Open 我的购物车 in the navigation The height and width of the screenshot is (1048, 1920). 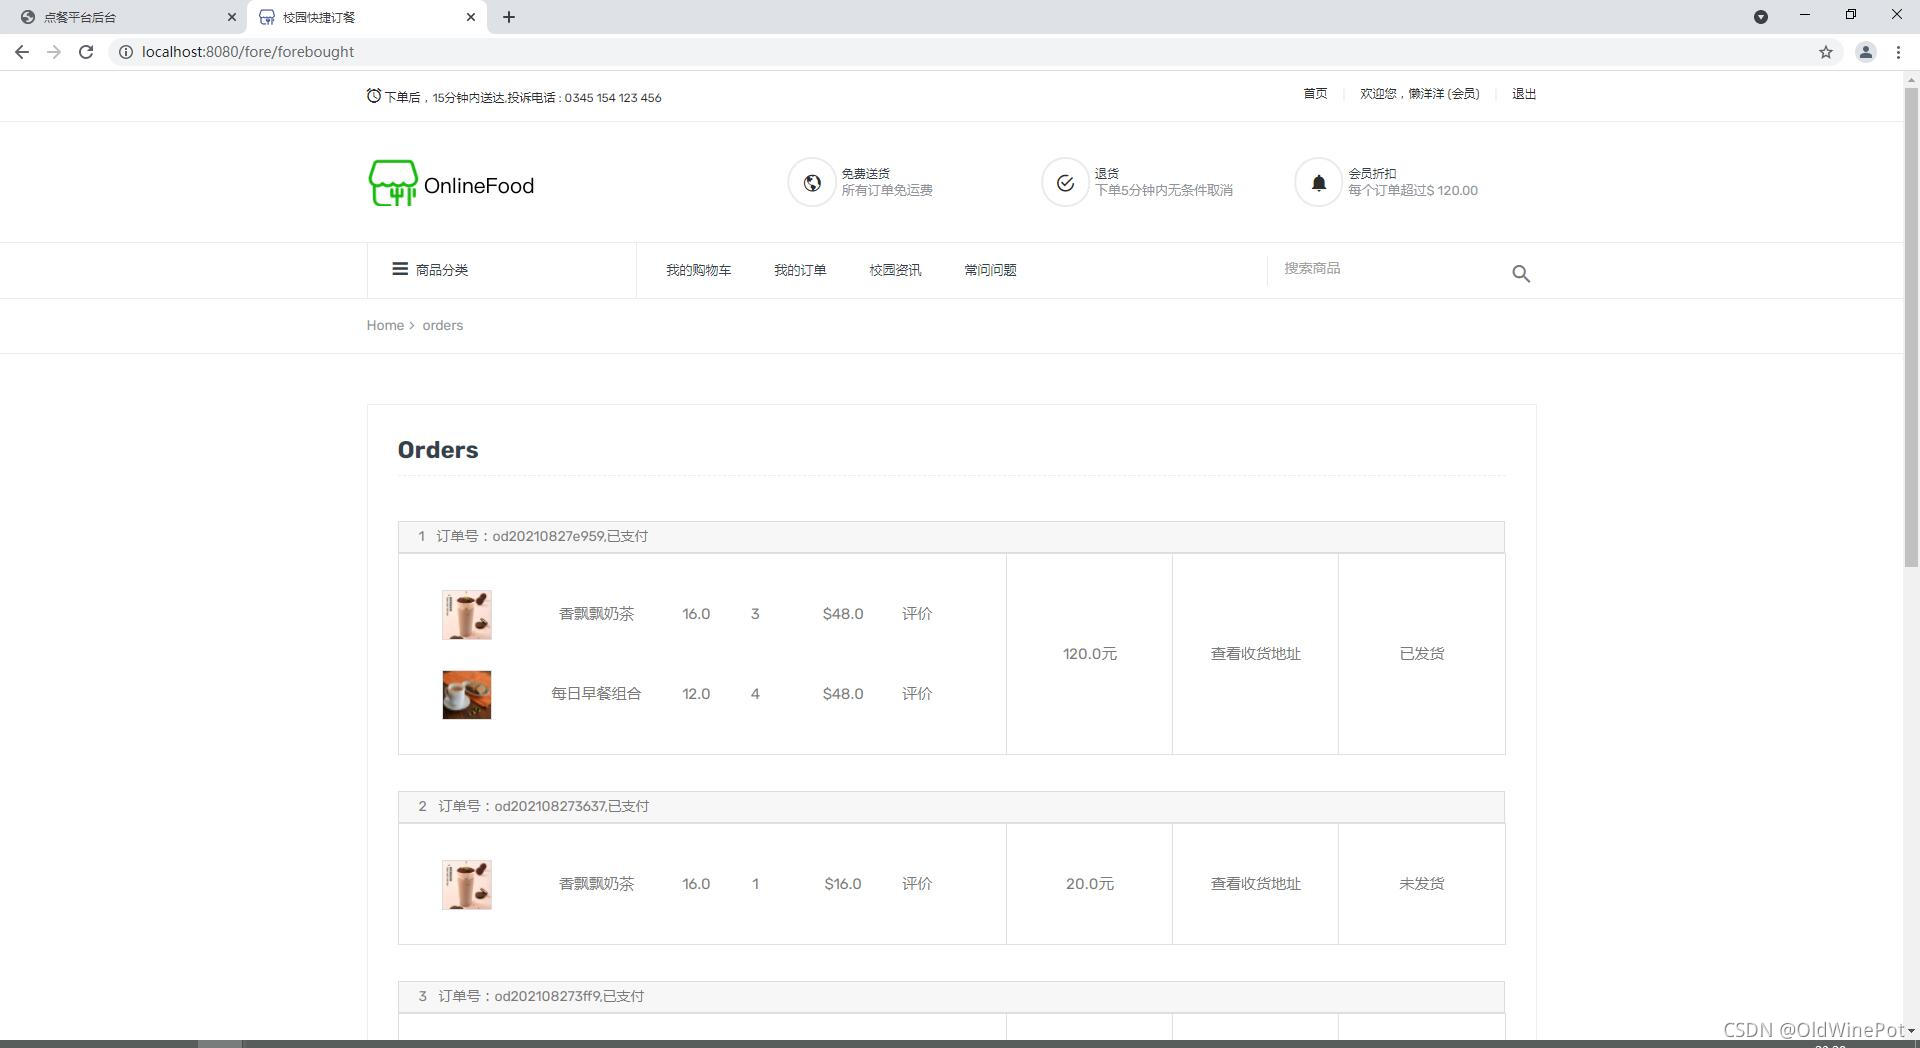coord(698,270)
